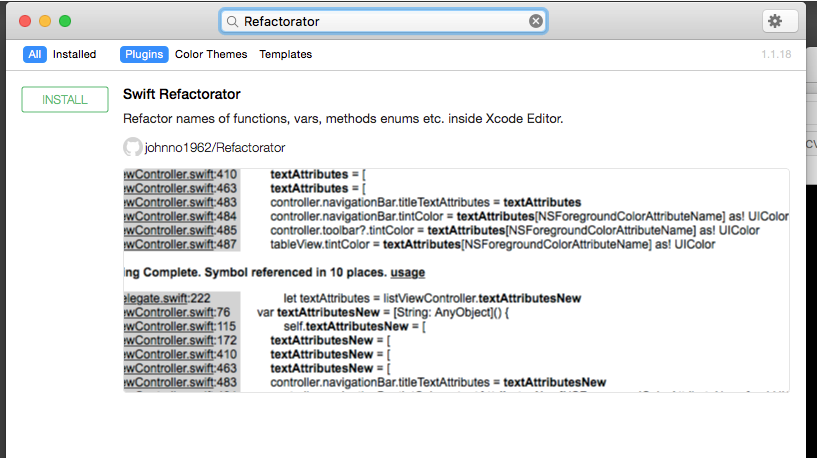Show only Installed packages
The width and height of the screenshot is (817, 458).
tap(75, 54)
